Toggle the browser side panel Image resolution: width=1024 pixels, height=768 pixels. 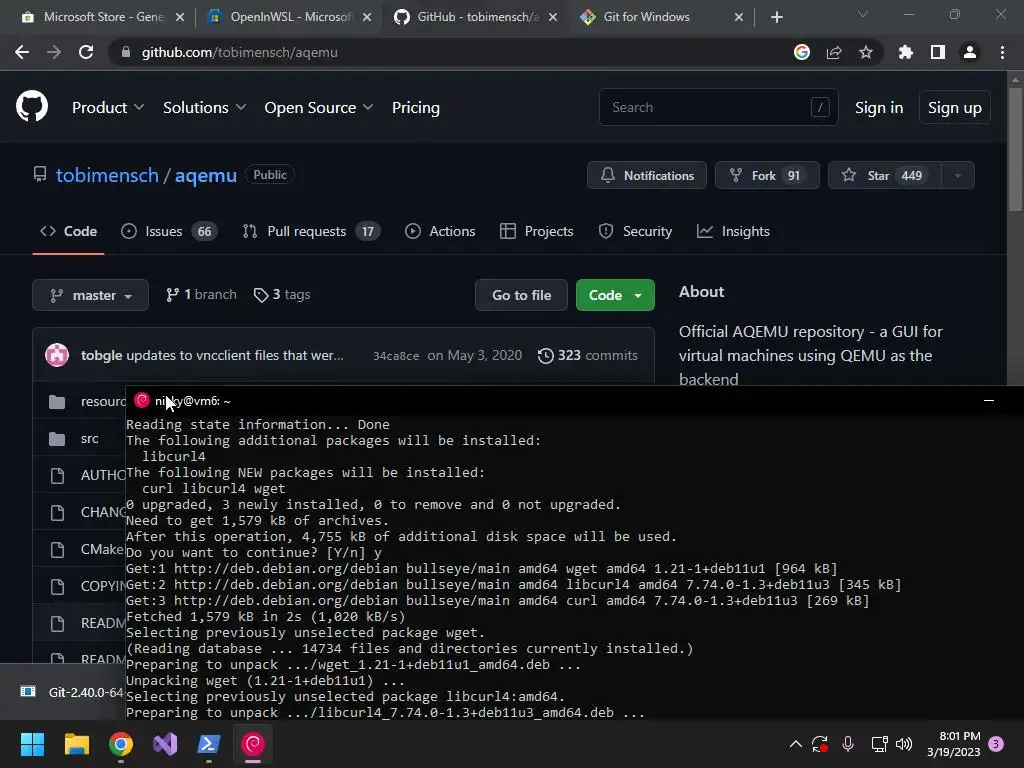(938, 52)
